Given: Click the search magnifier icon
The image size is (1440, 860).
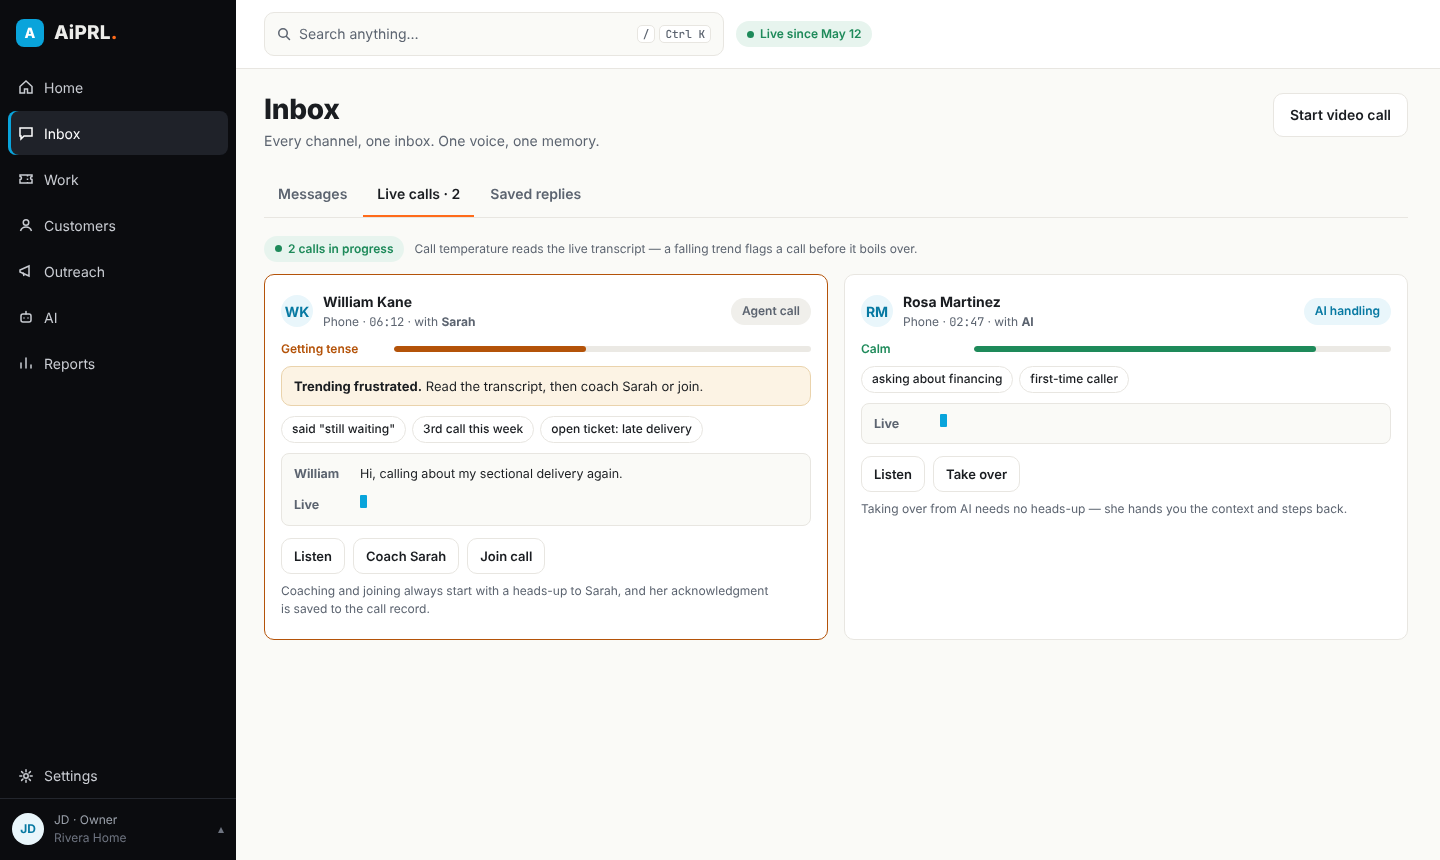Looking at the screenshot, I should [x=284, y=34].
